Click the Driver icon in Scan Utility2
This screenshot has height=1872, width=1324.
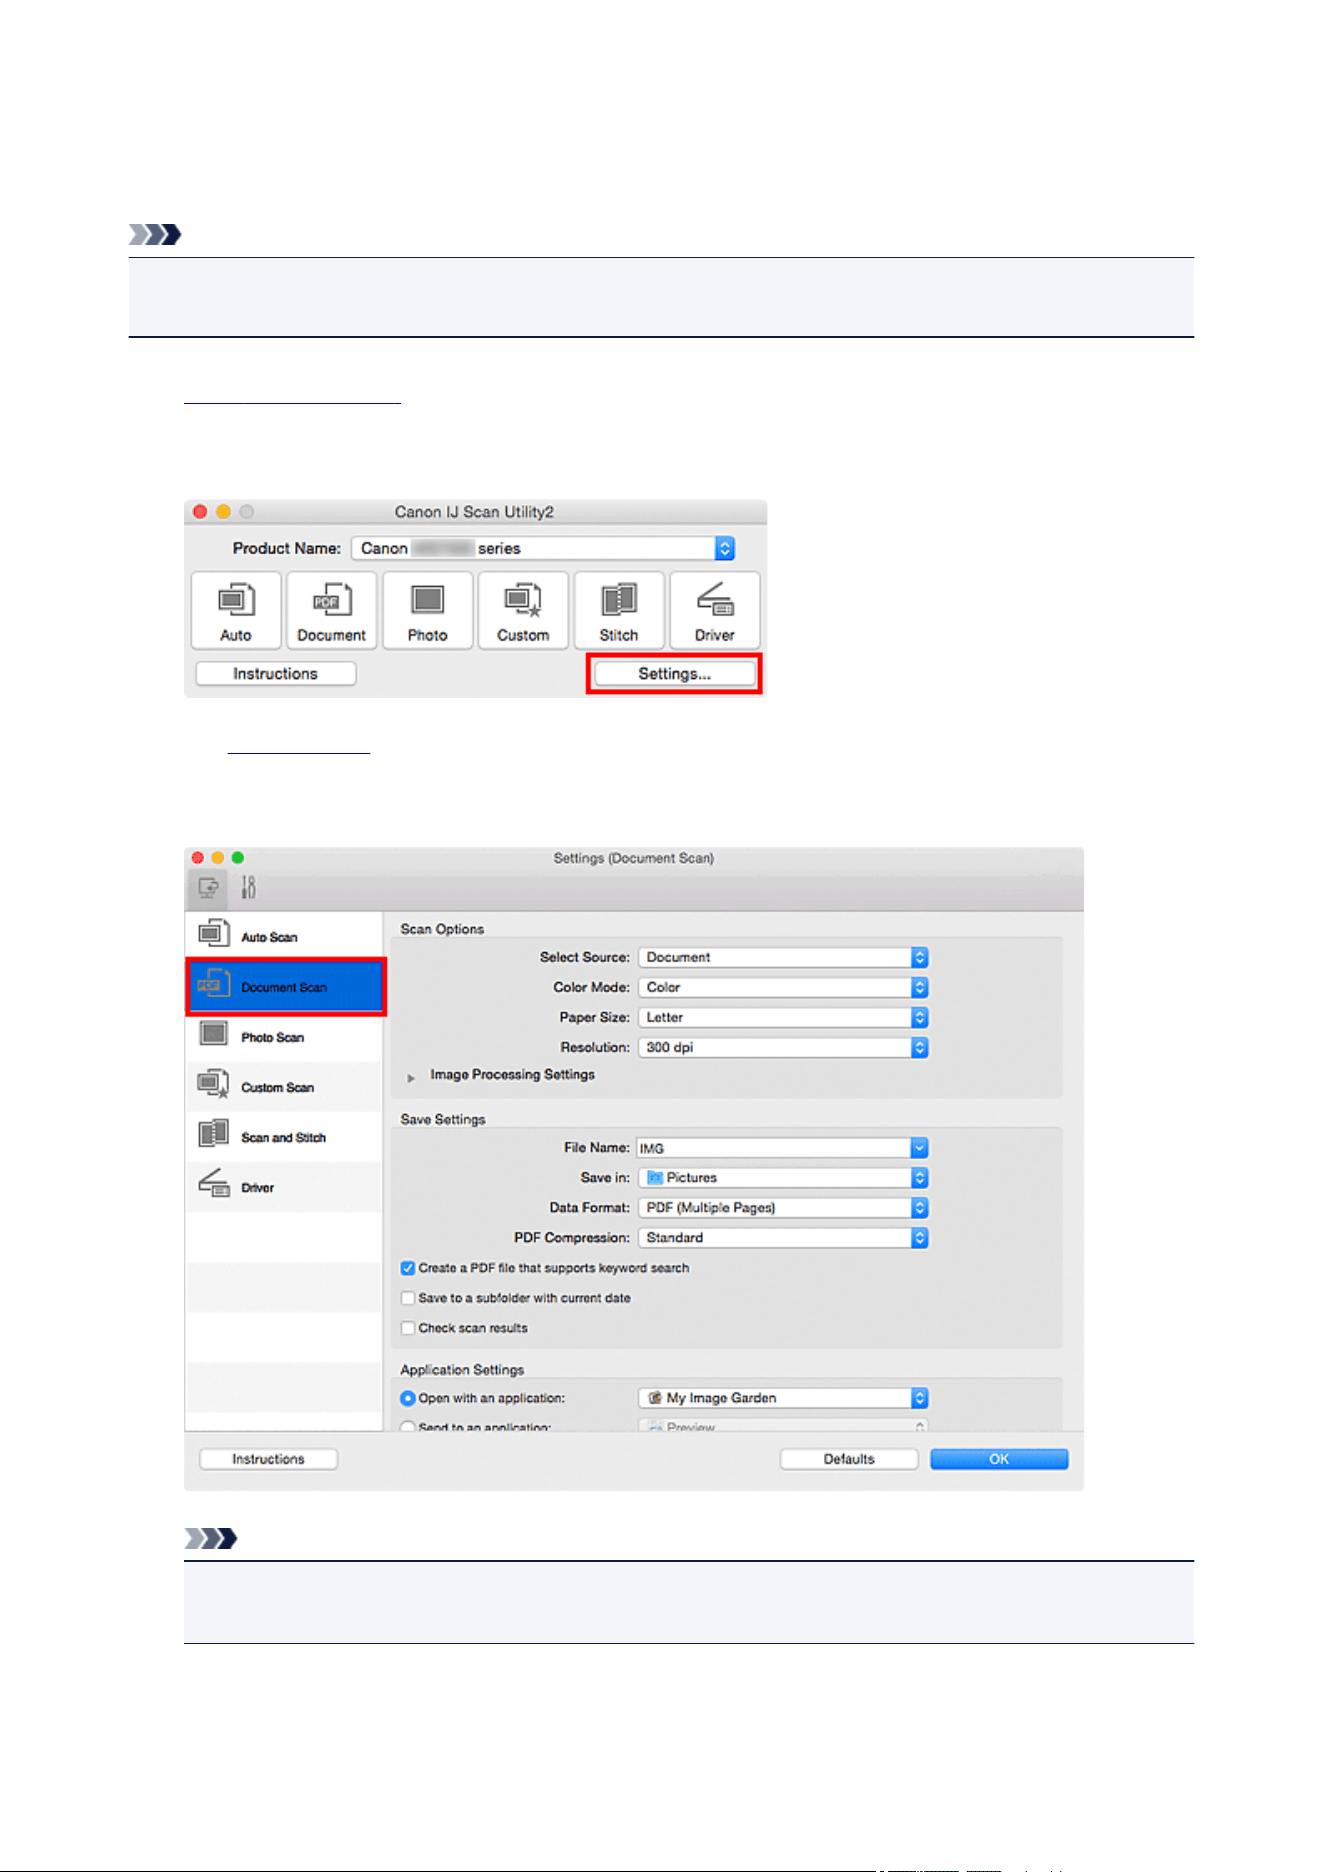[x=714, y=610]
